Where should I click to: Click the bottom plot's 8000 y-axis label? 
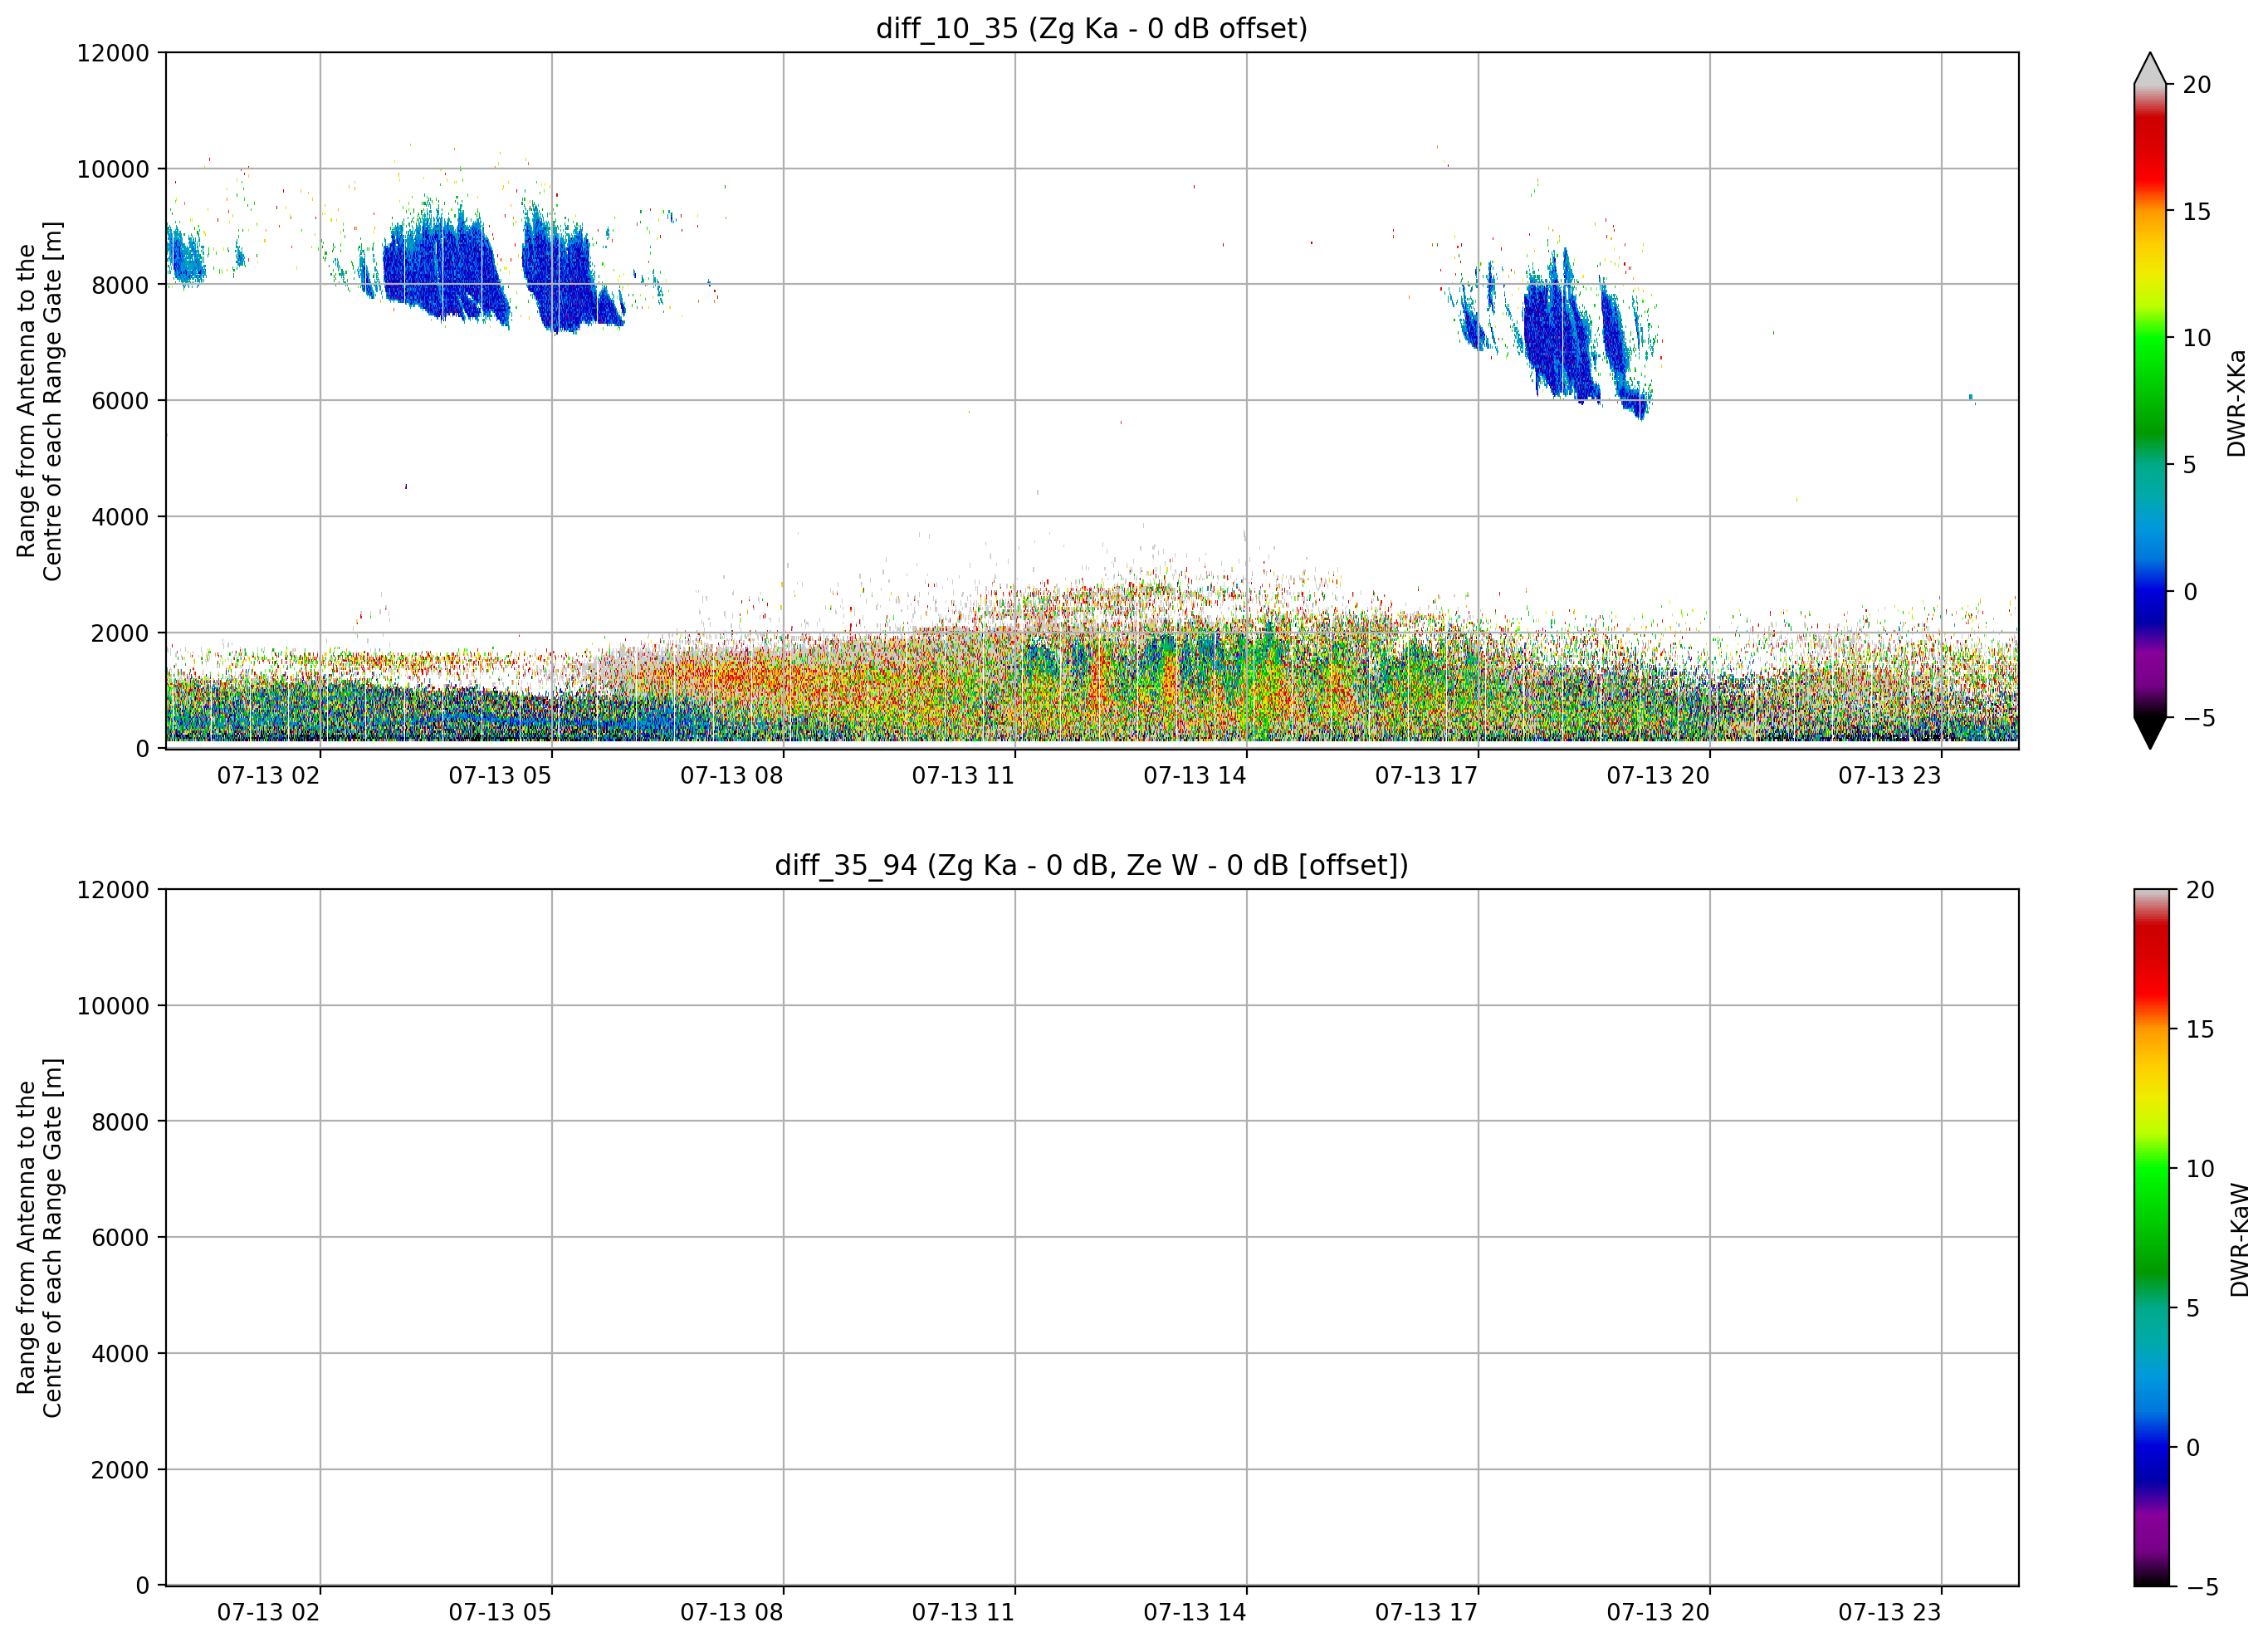120,1122
